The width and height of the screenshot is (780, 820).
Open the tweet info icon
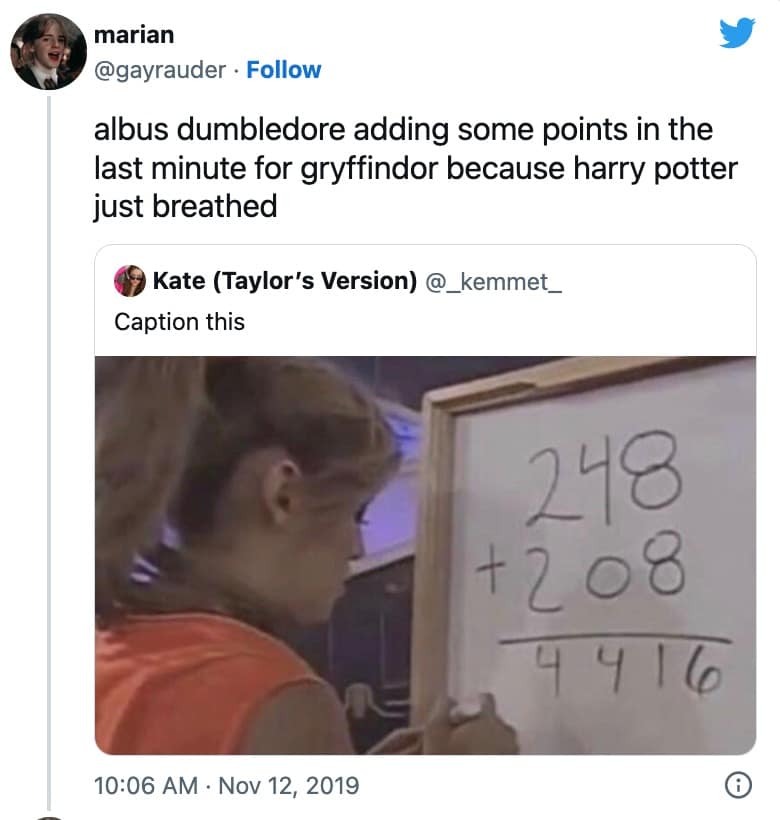(x=739, y=785)
